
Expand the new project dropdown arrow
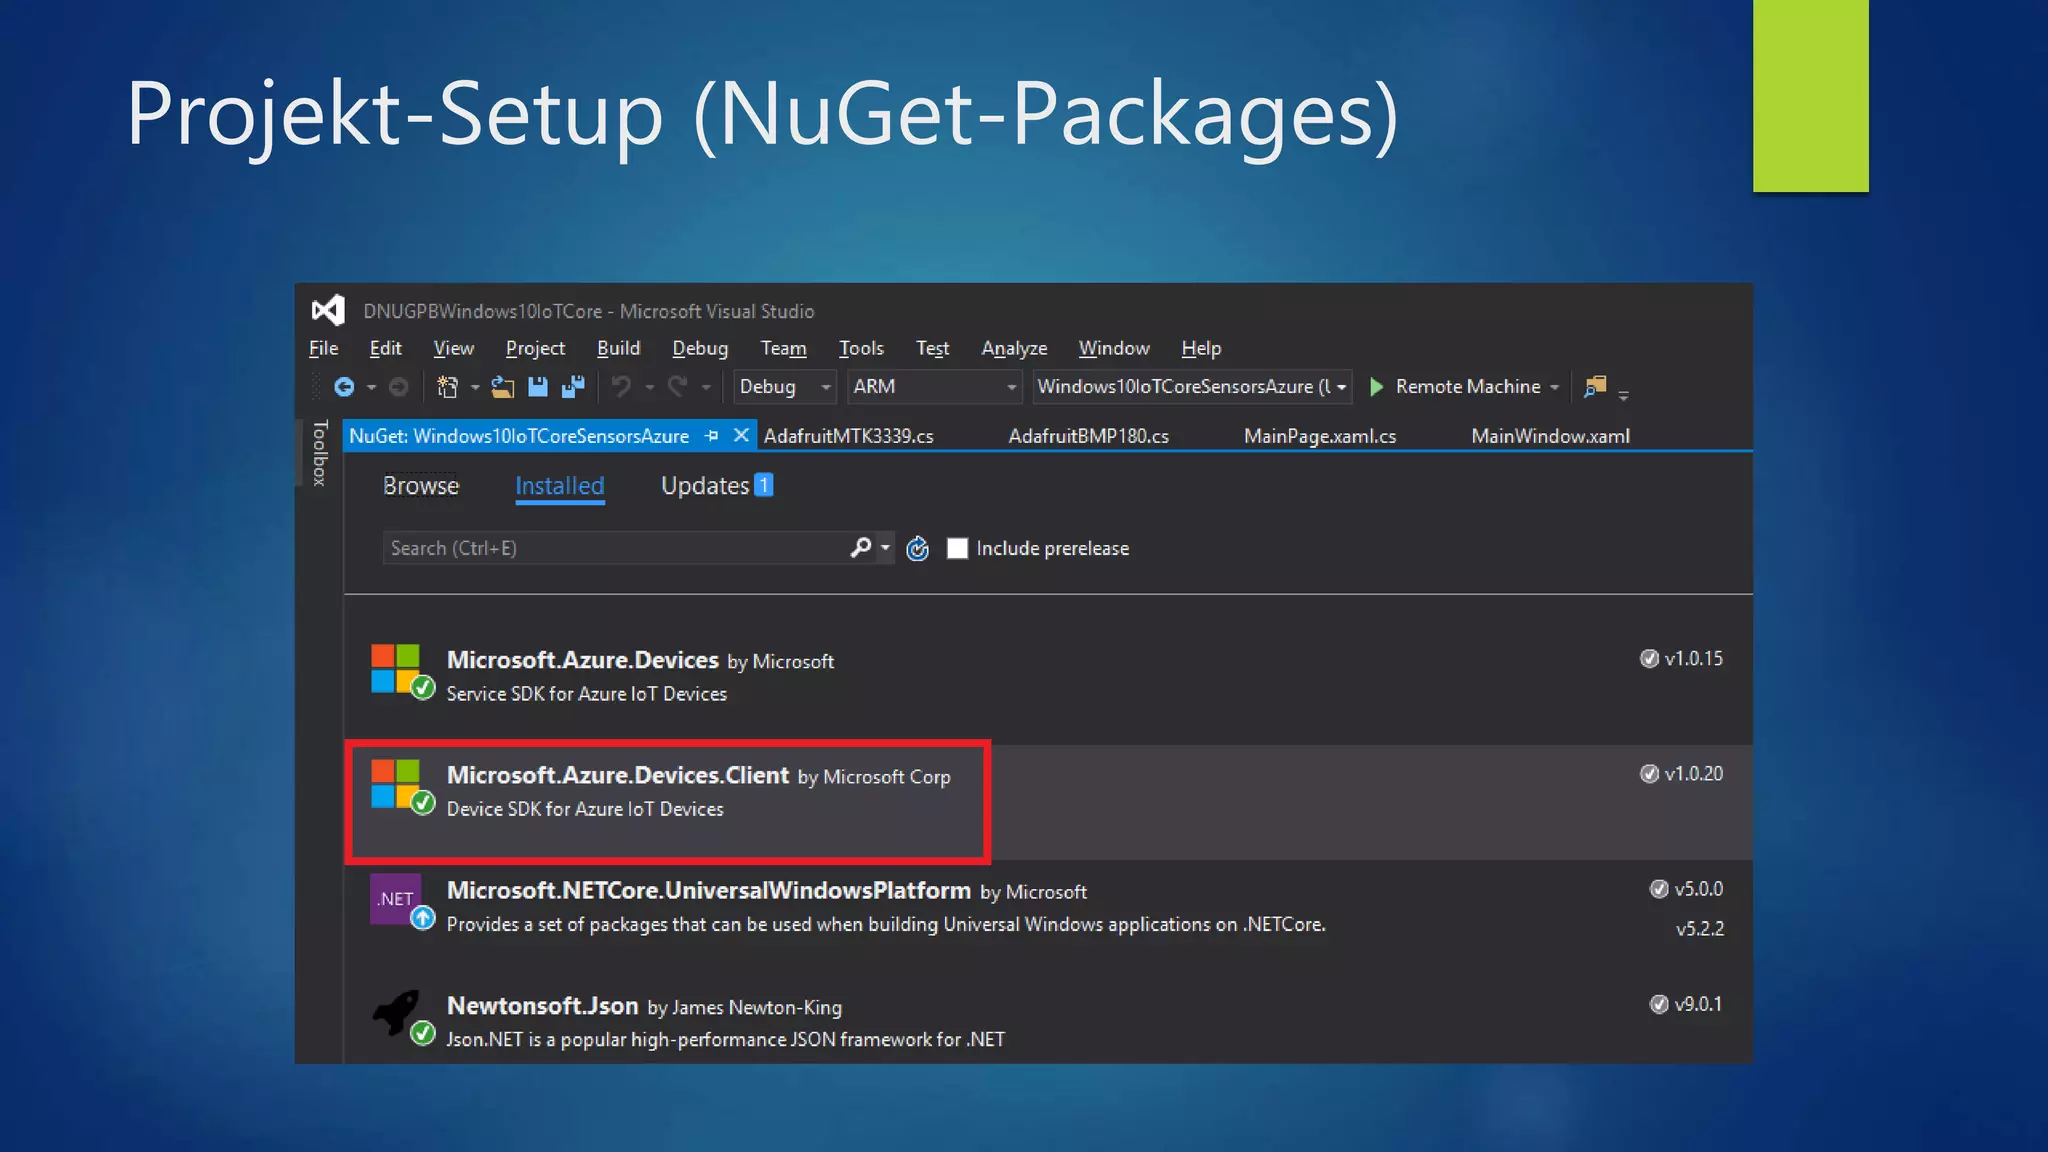[x=475, y=387]
